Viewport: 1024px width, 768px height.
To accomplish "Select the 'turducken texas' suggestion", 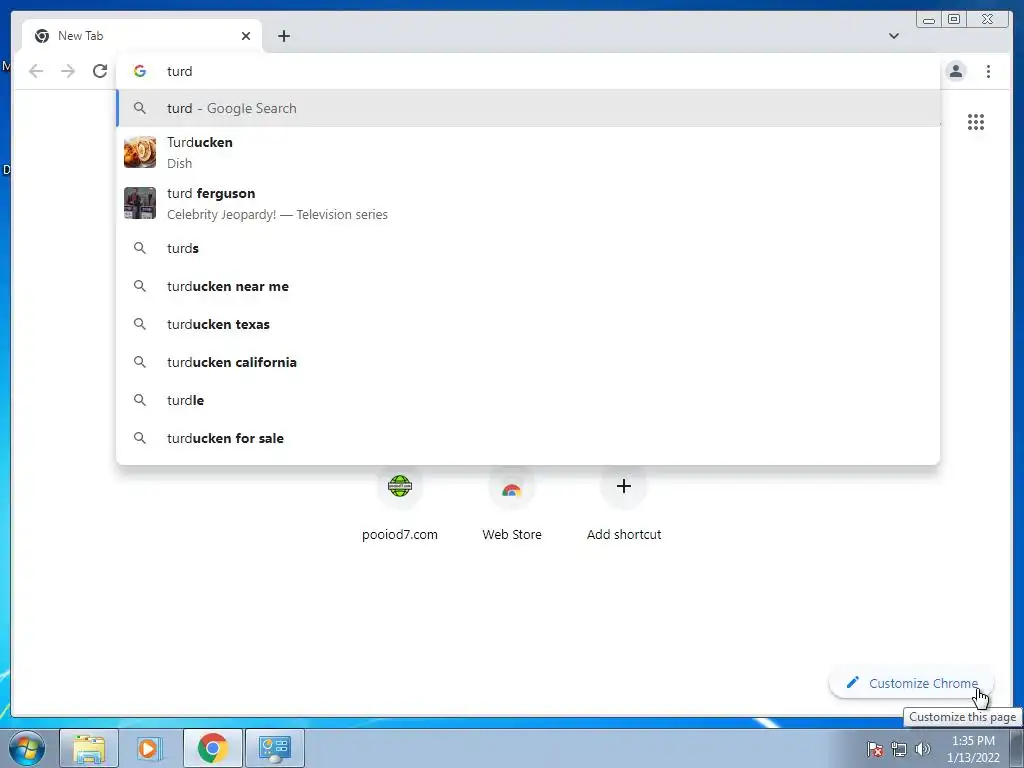I will click(x=528, y=324).
